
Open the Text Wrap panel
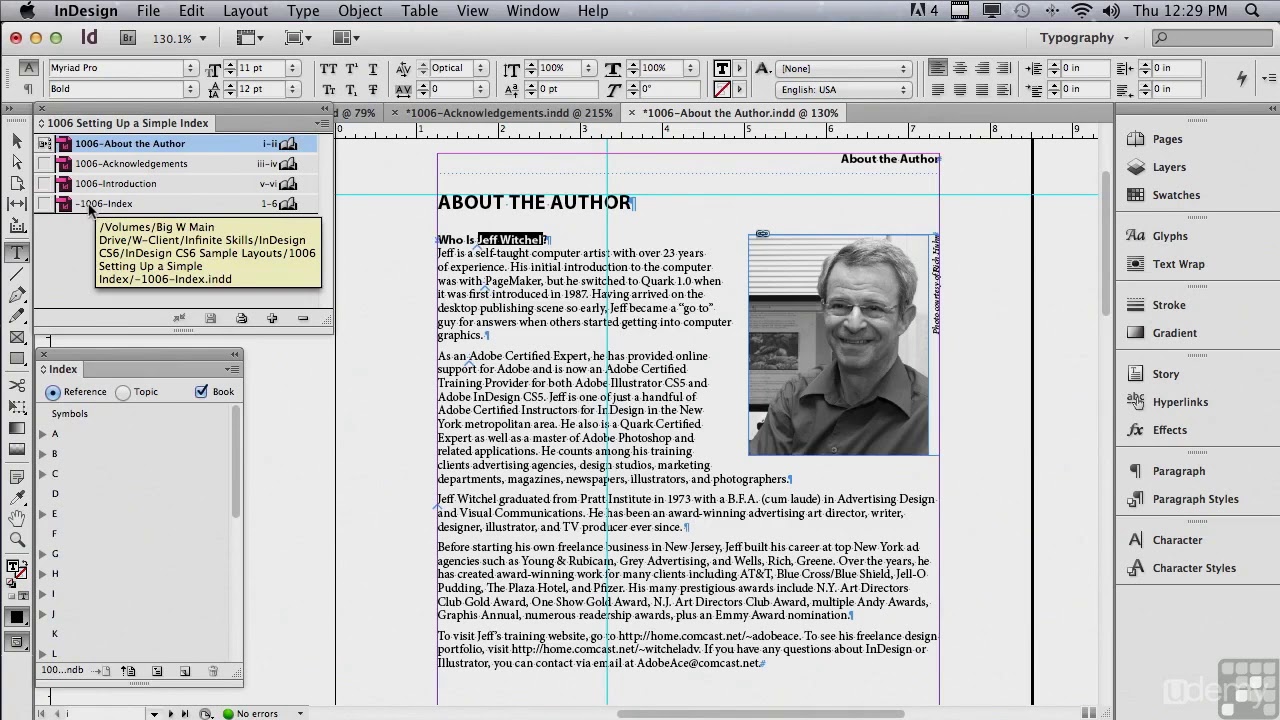pyautogui.click(x=1178, y=264)
